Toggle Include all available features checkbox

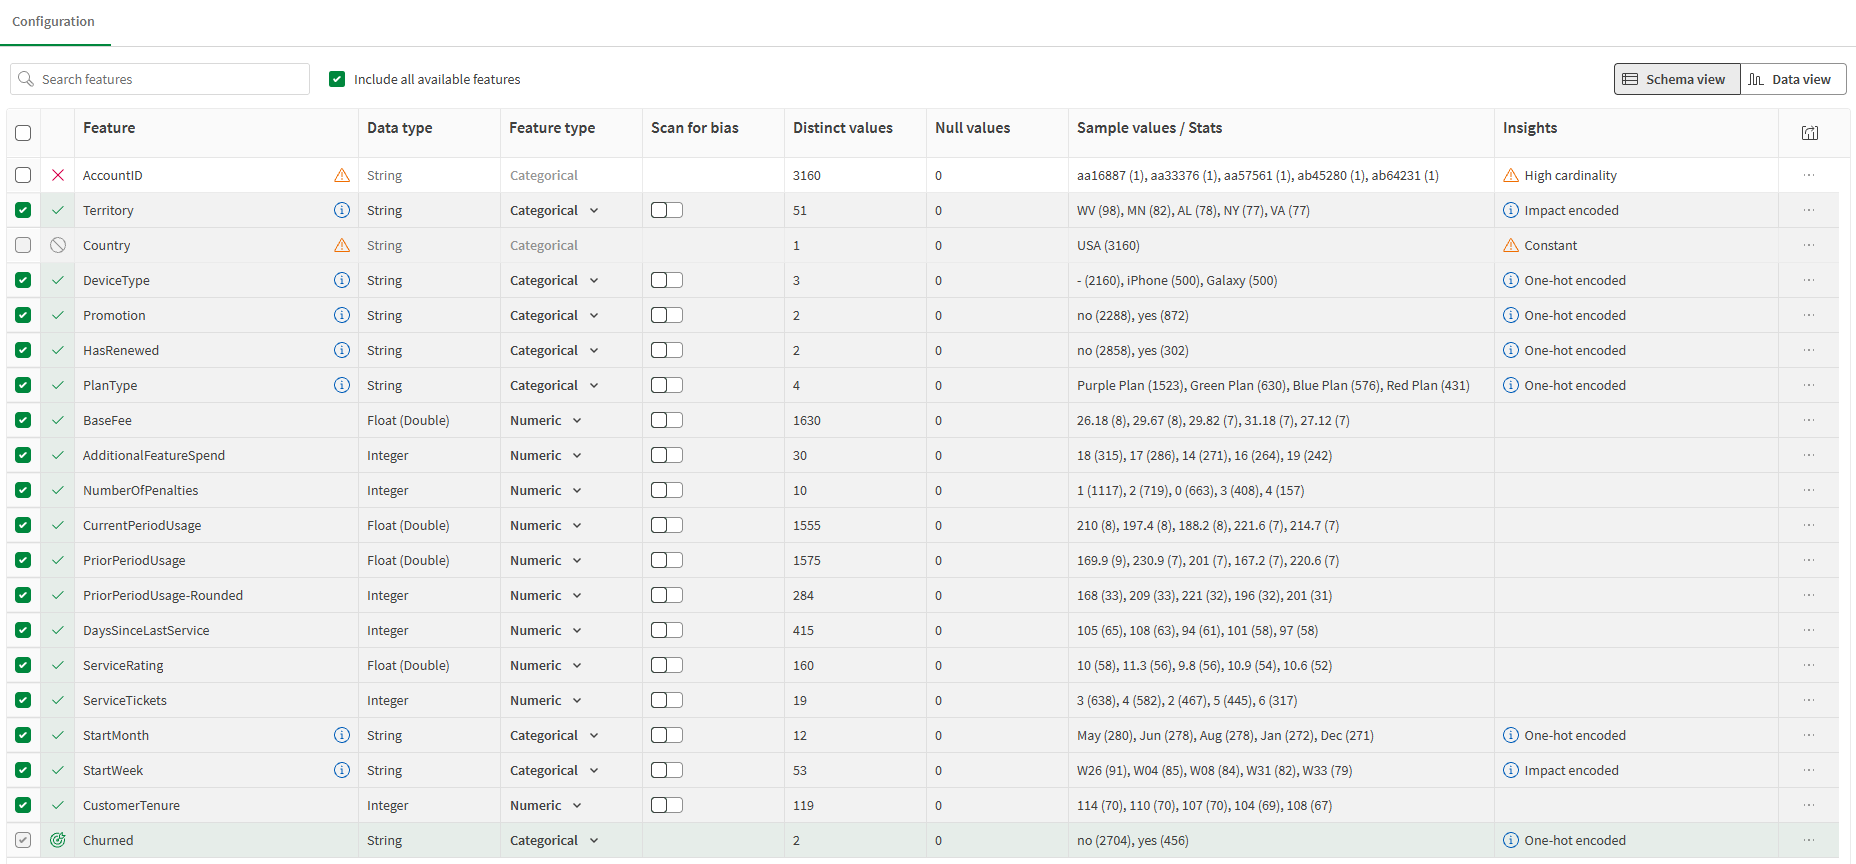(337, 79)
